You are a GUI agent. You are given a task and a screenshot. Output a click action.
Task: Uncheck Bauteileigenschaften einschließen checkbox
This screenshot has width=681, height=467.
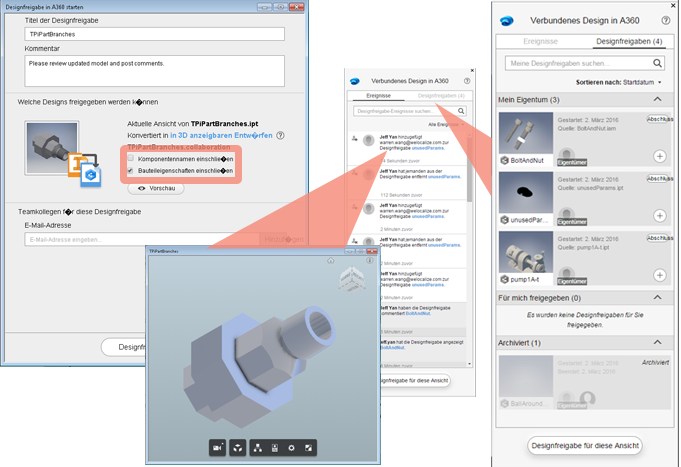coord(130,170)
